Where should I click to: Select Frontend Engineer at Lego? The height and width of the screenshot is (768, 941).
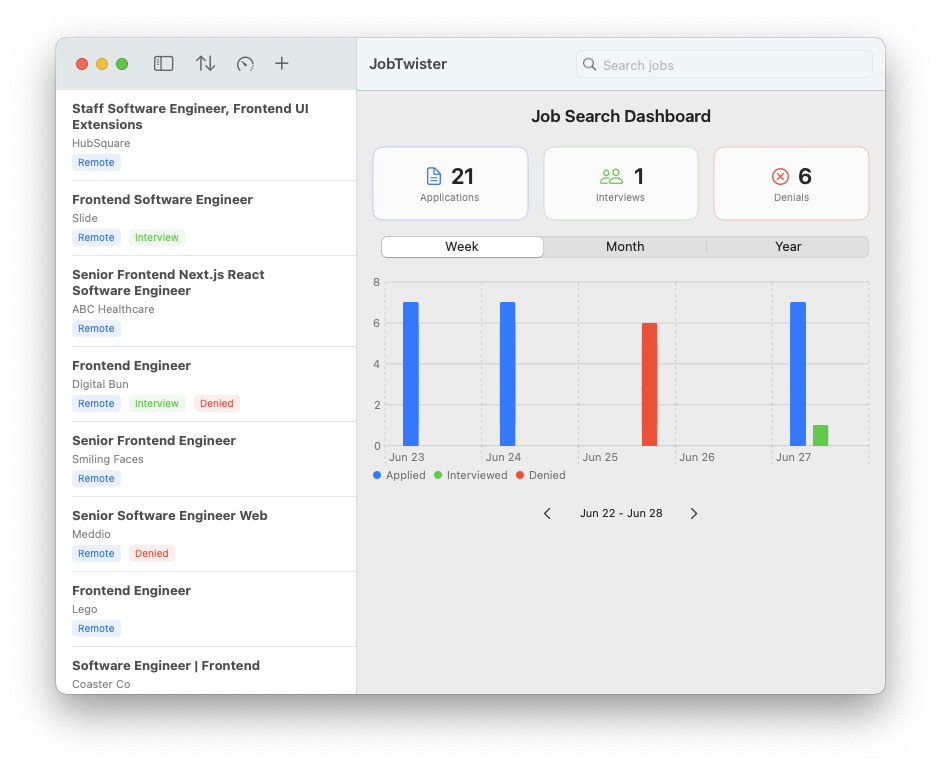(x=206, y=609)
